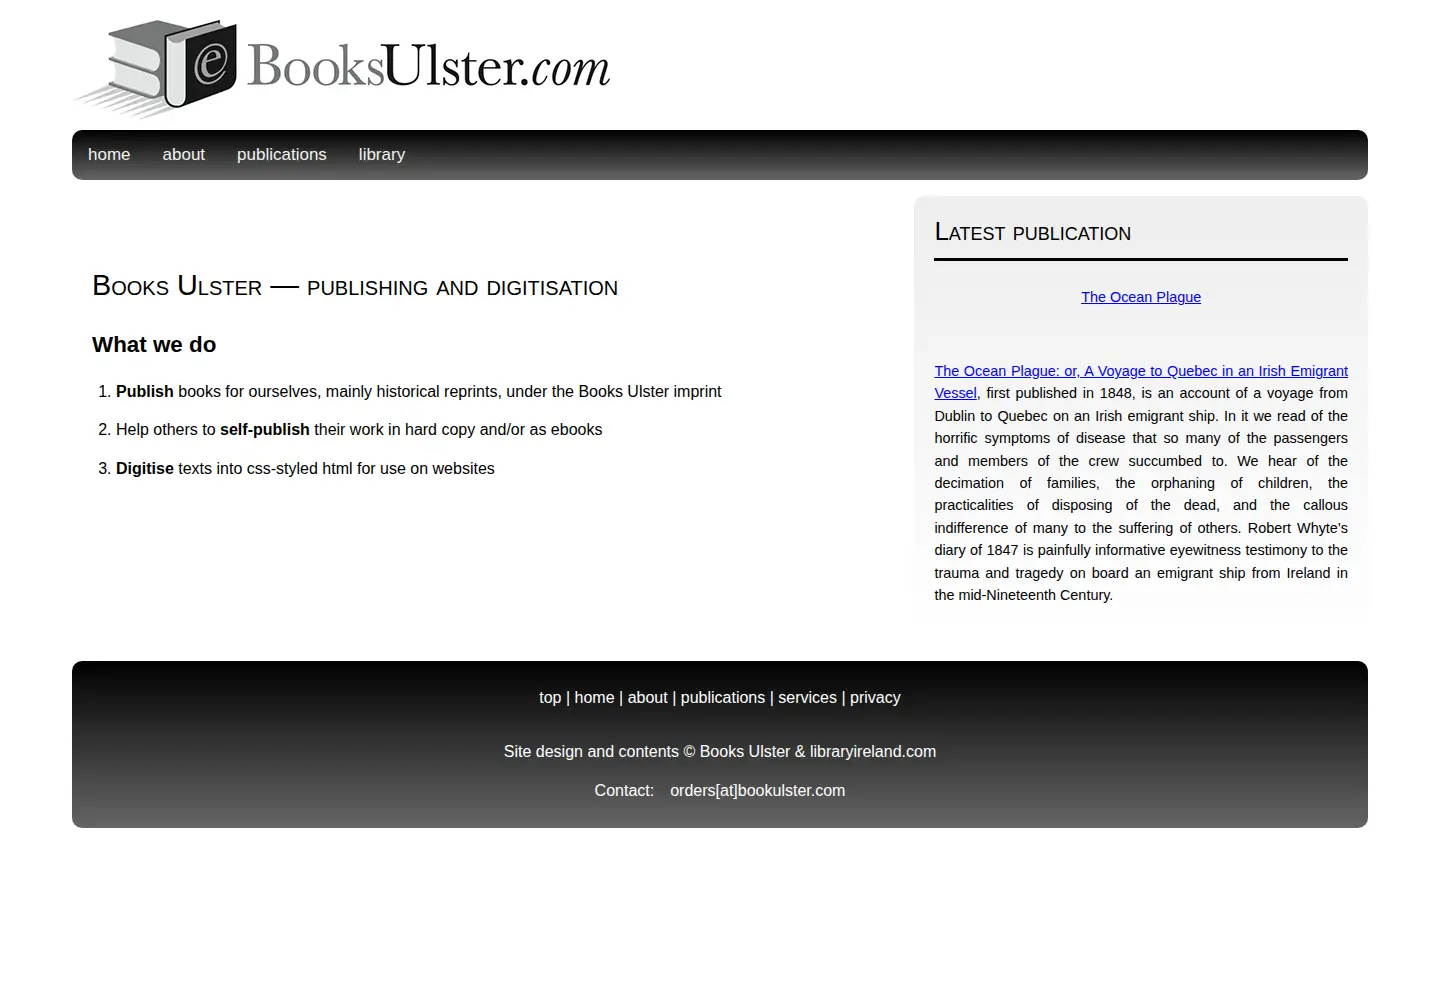Follow the centered 'The Ocean Plague' link
The width and height of the screenshot is (1440, 1000).
click(1141, 297)
